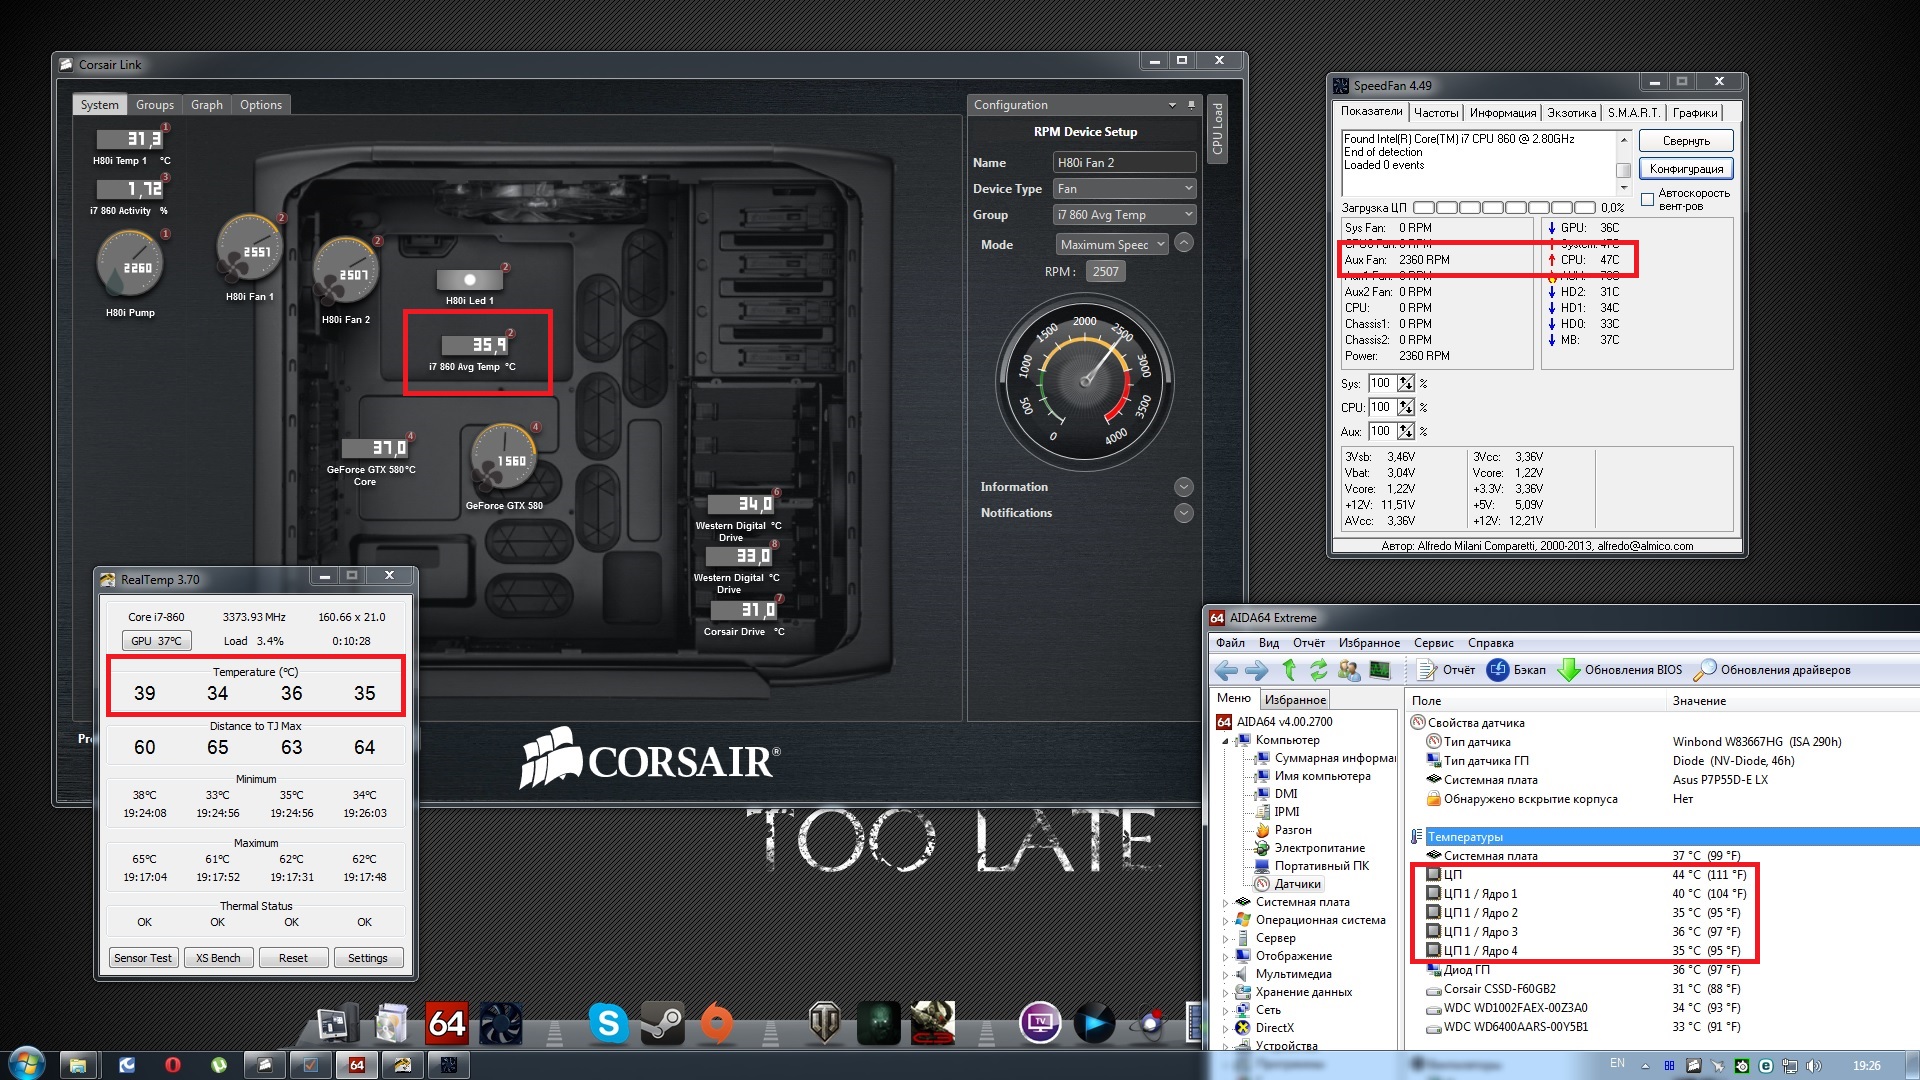Expand the Notifications section
The width and height of the screenshot is (1920, 1080).
(1183, 513)
